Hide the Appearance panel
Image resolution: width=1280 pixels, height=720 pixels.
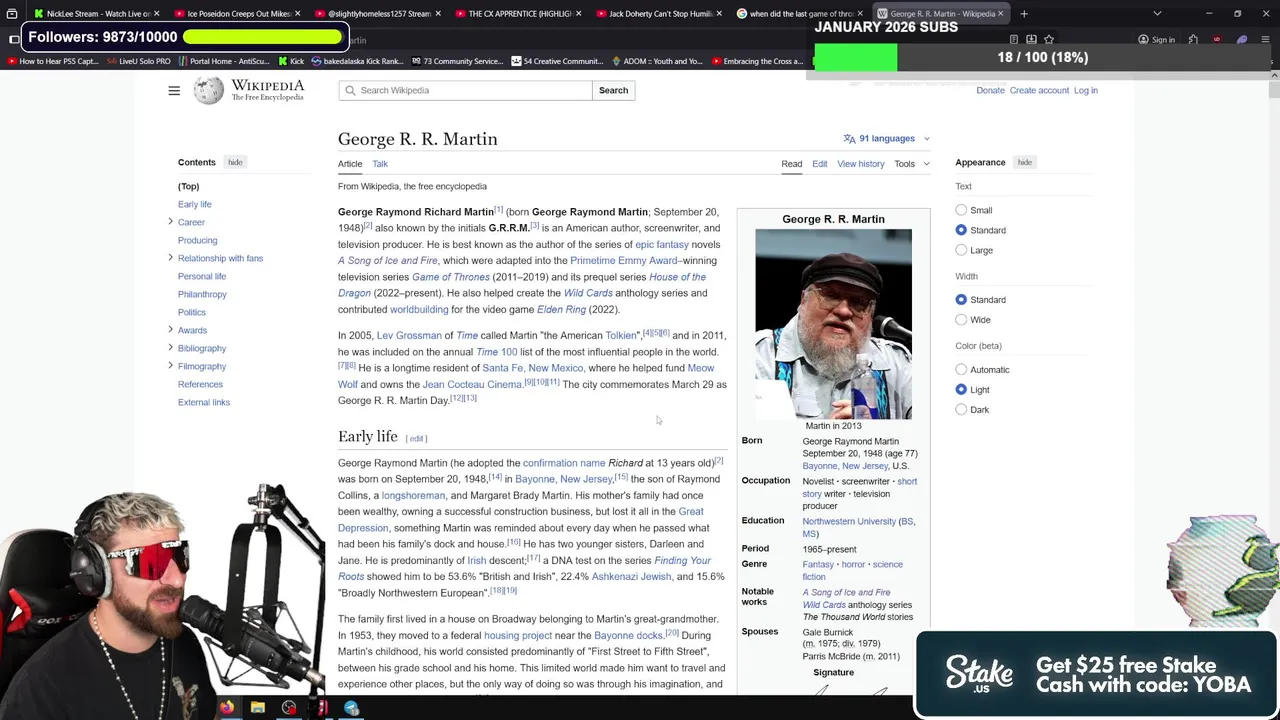(1025, 162)
